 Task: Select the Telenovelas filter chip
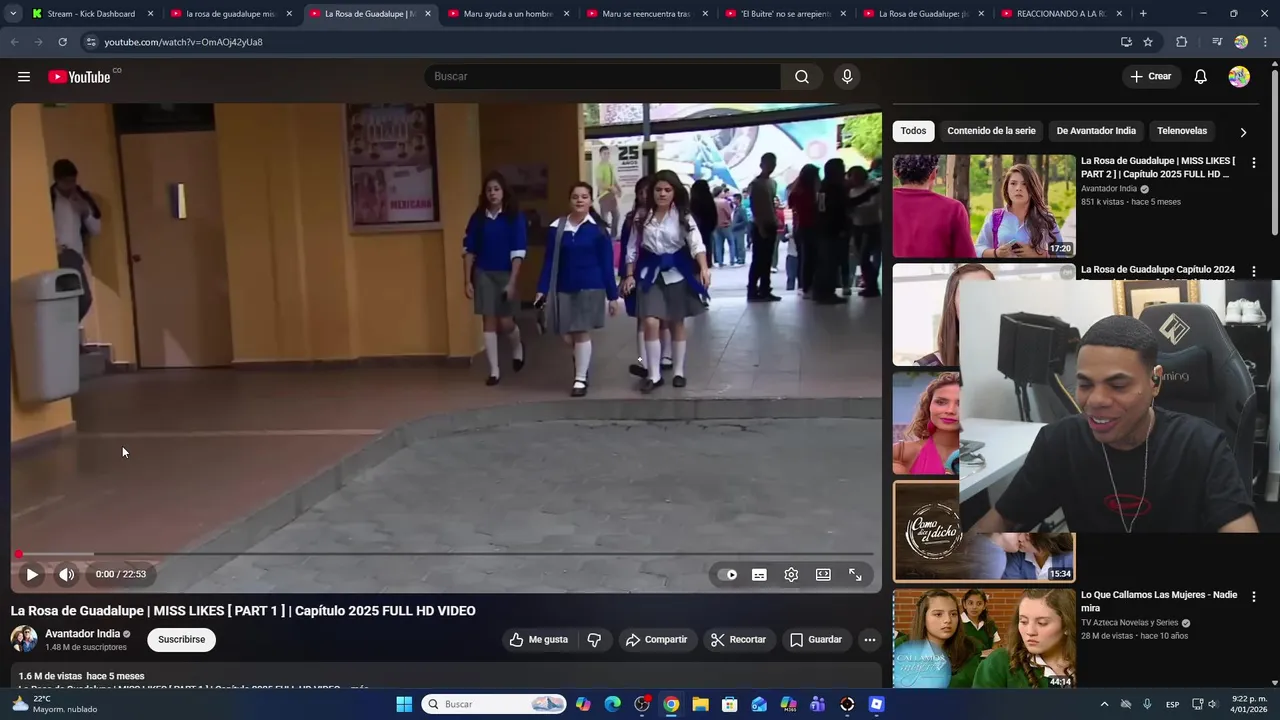pyautogui.click(x=1182, y=131)
